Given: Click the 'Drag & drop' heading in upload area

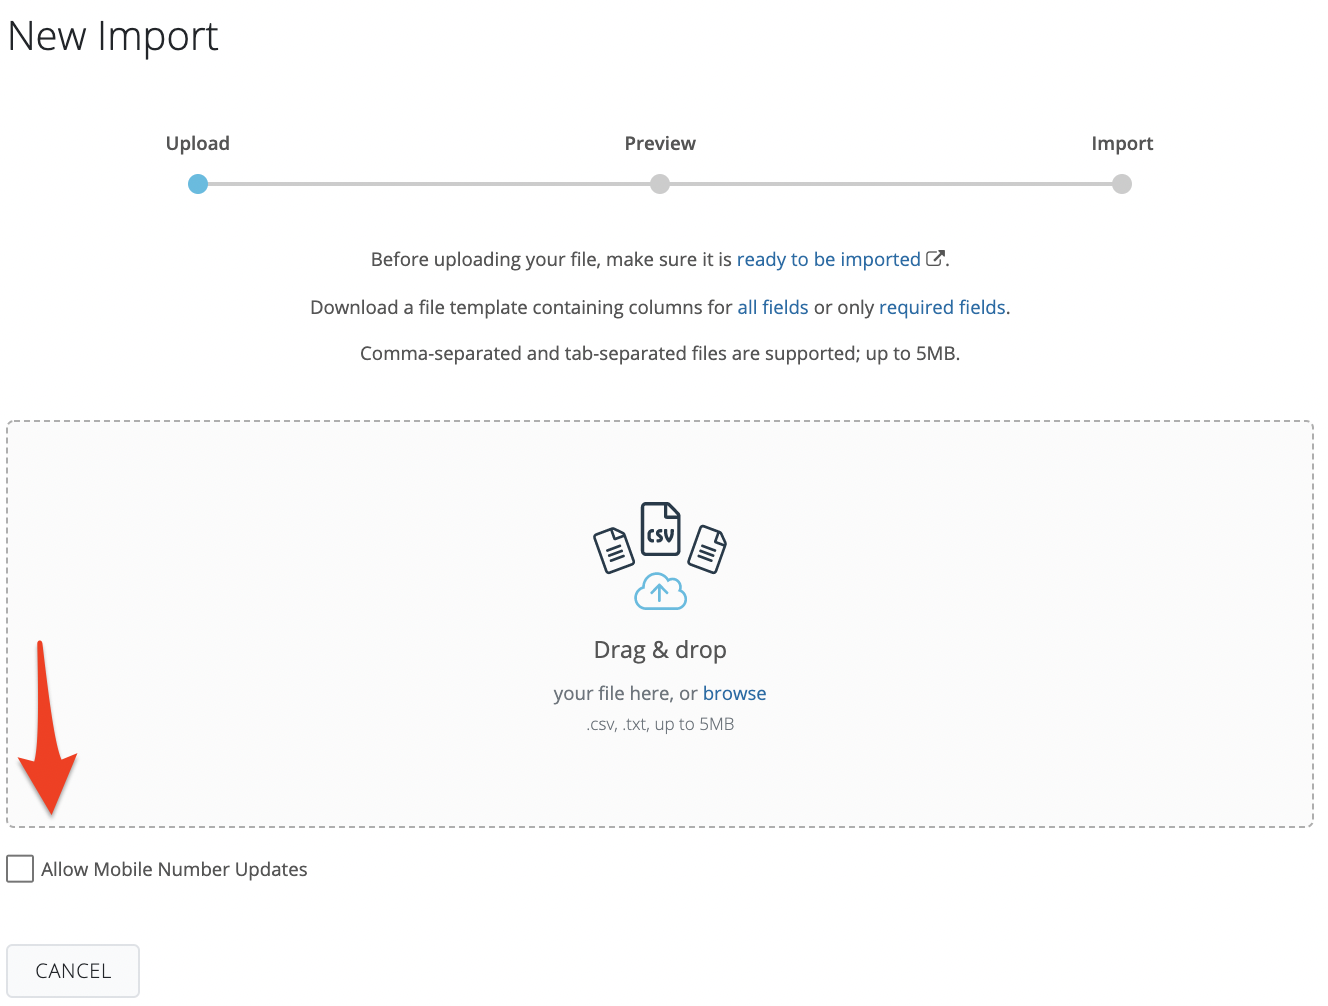Looking at the screenshot, I should click(x=660, y=650).
